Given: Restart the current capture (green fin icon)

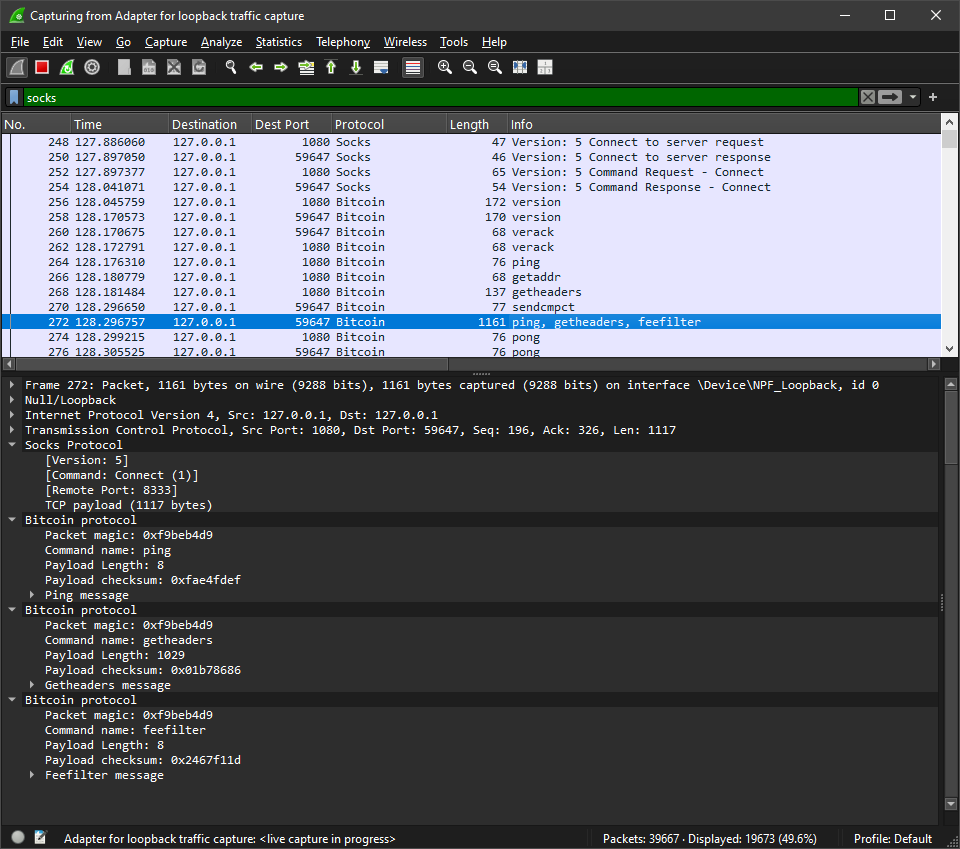Looking at the screenshot, I should click(x=67, y=67).
